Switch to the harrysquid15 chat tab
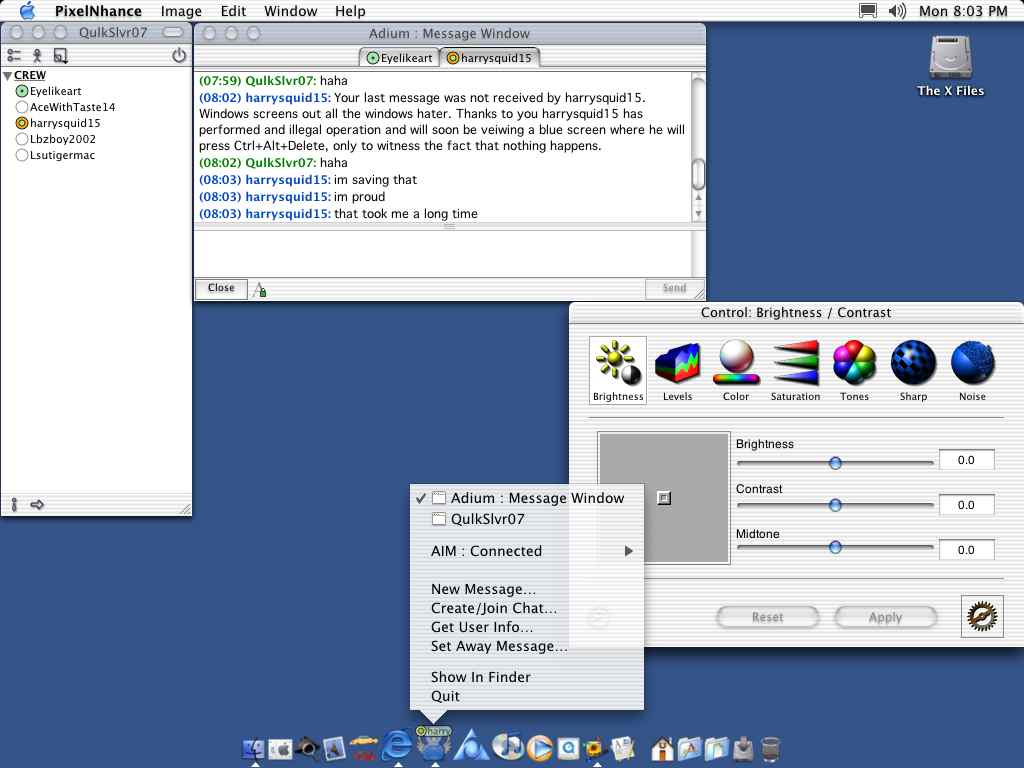 coord(490,58)
